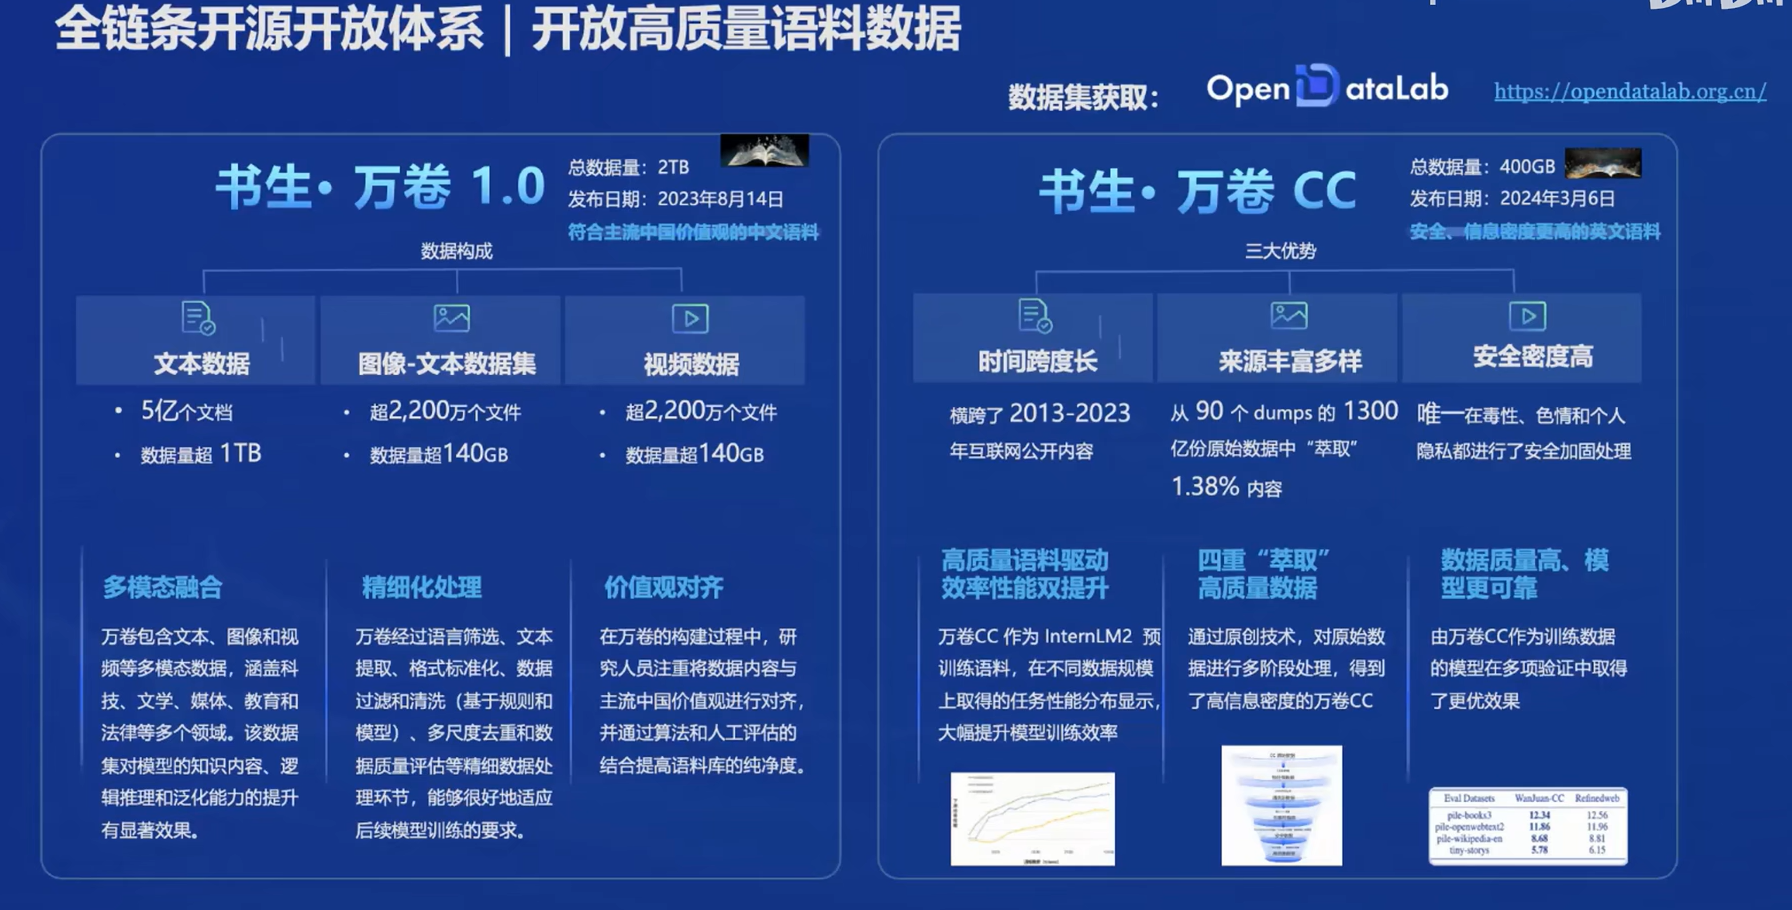This screenshot has height=910, width=1792.
Task: Open the opendatalab.org.cn link
Action: tap(1630, 91)
